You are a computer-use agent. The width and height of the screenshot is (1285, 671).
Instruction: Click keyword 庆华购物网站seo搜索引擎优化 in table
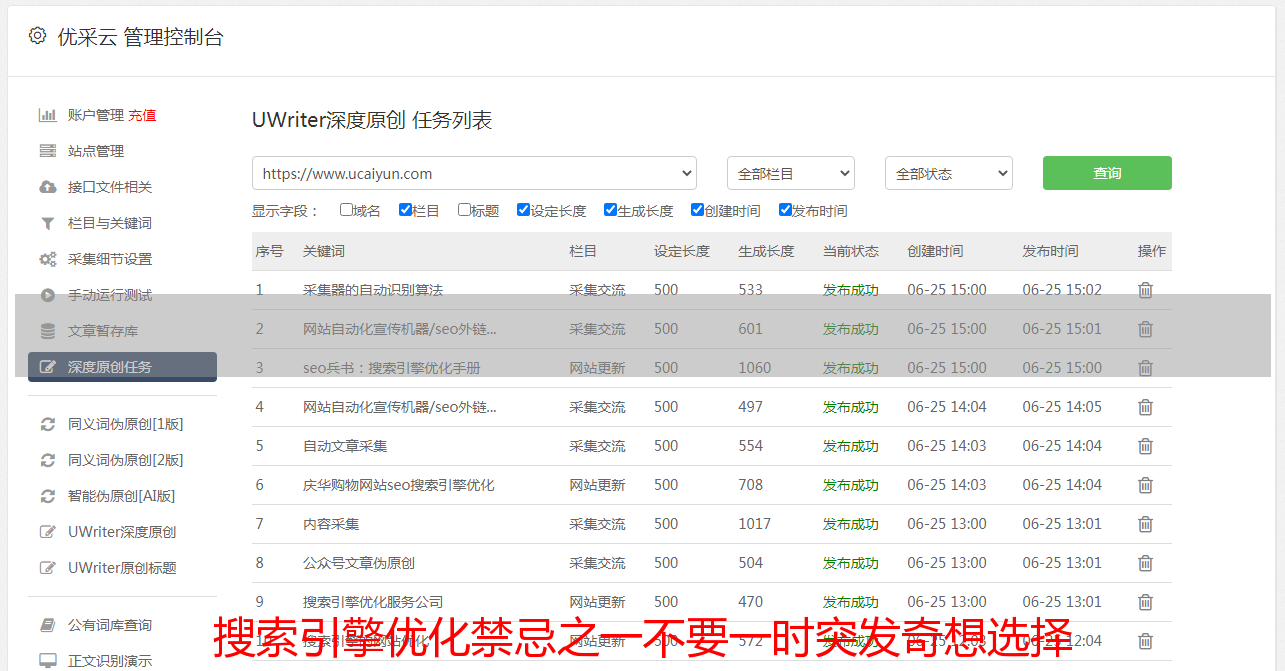pyautogui.click(x=398, y=485)
